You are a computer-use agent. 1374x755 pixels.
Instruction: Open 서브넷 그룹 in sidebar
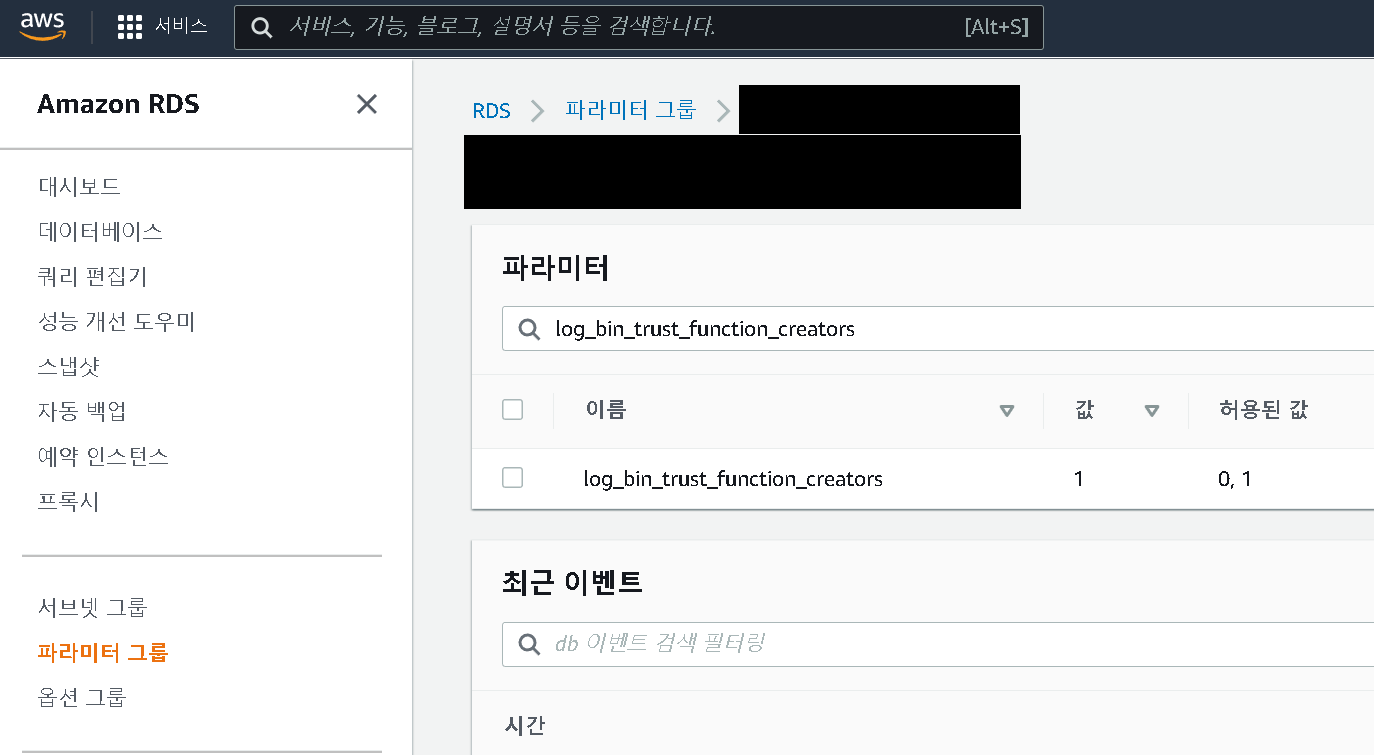coord(92,607)
